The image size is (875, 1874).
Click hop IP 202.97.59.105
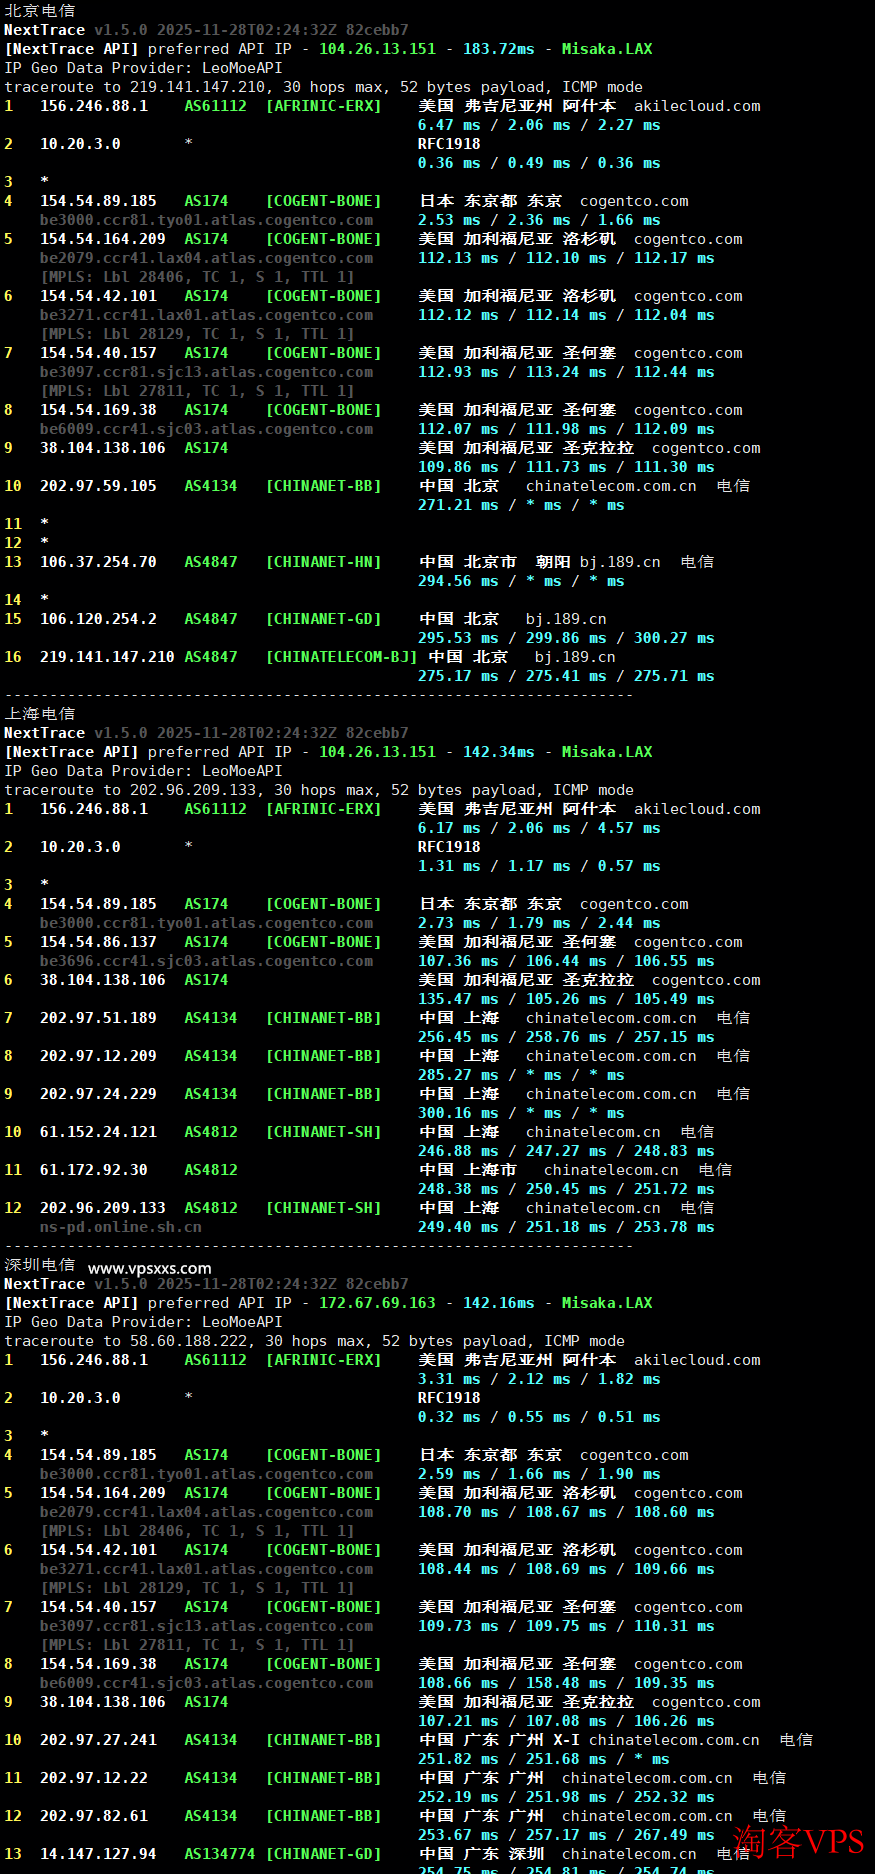[x=98, y=486]
